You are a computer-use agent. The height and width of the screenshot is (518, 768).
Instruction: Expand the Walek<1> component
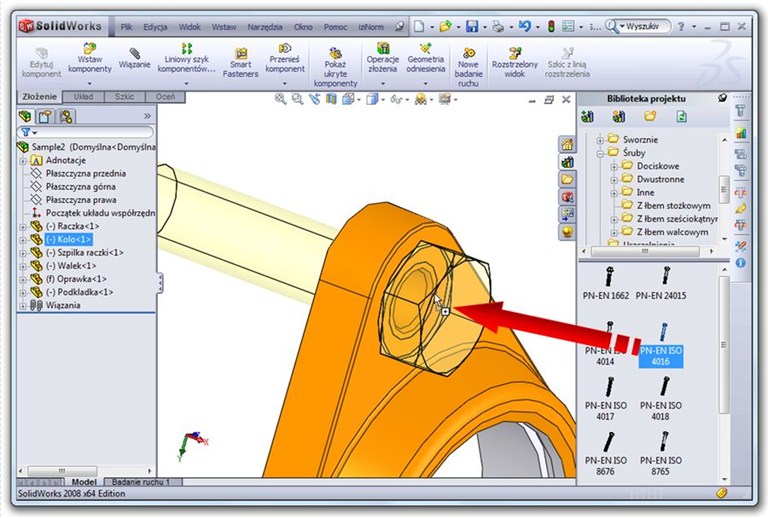tap(23, 266)
